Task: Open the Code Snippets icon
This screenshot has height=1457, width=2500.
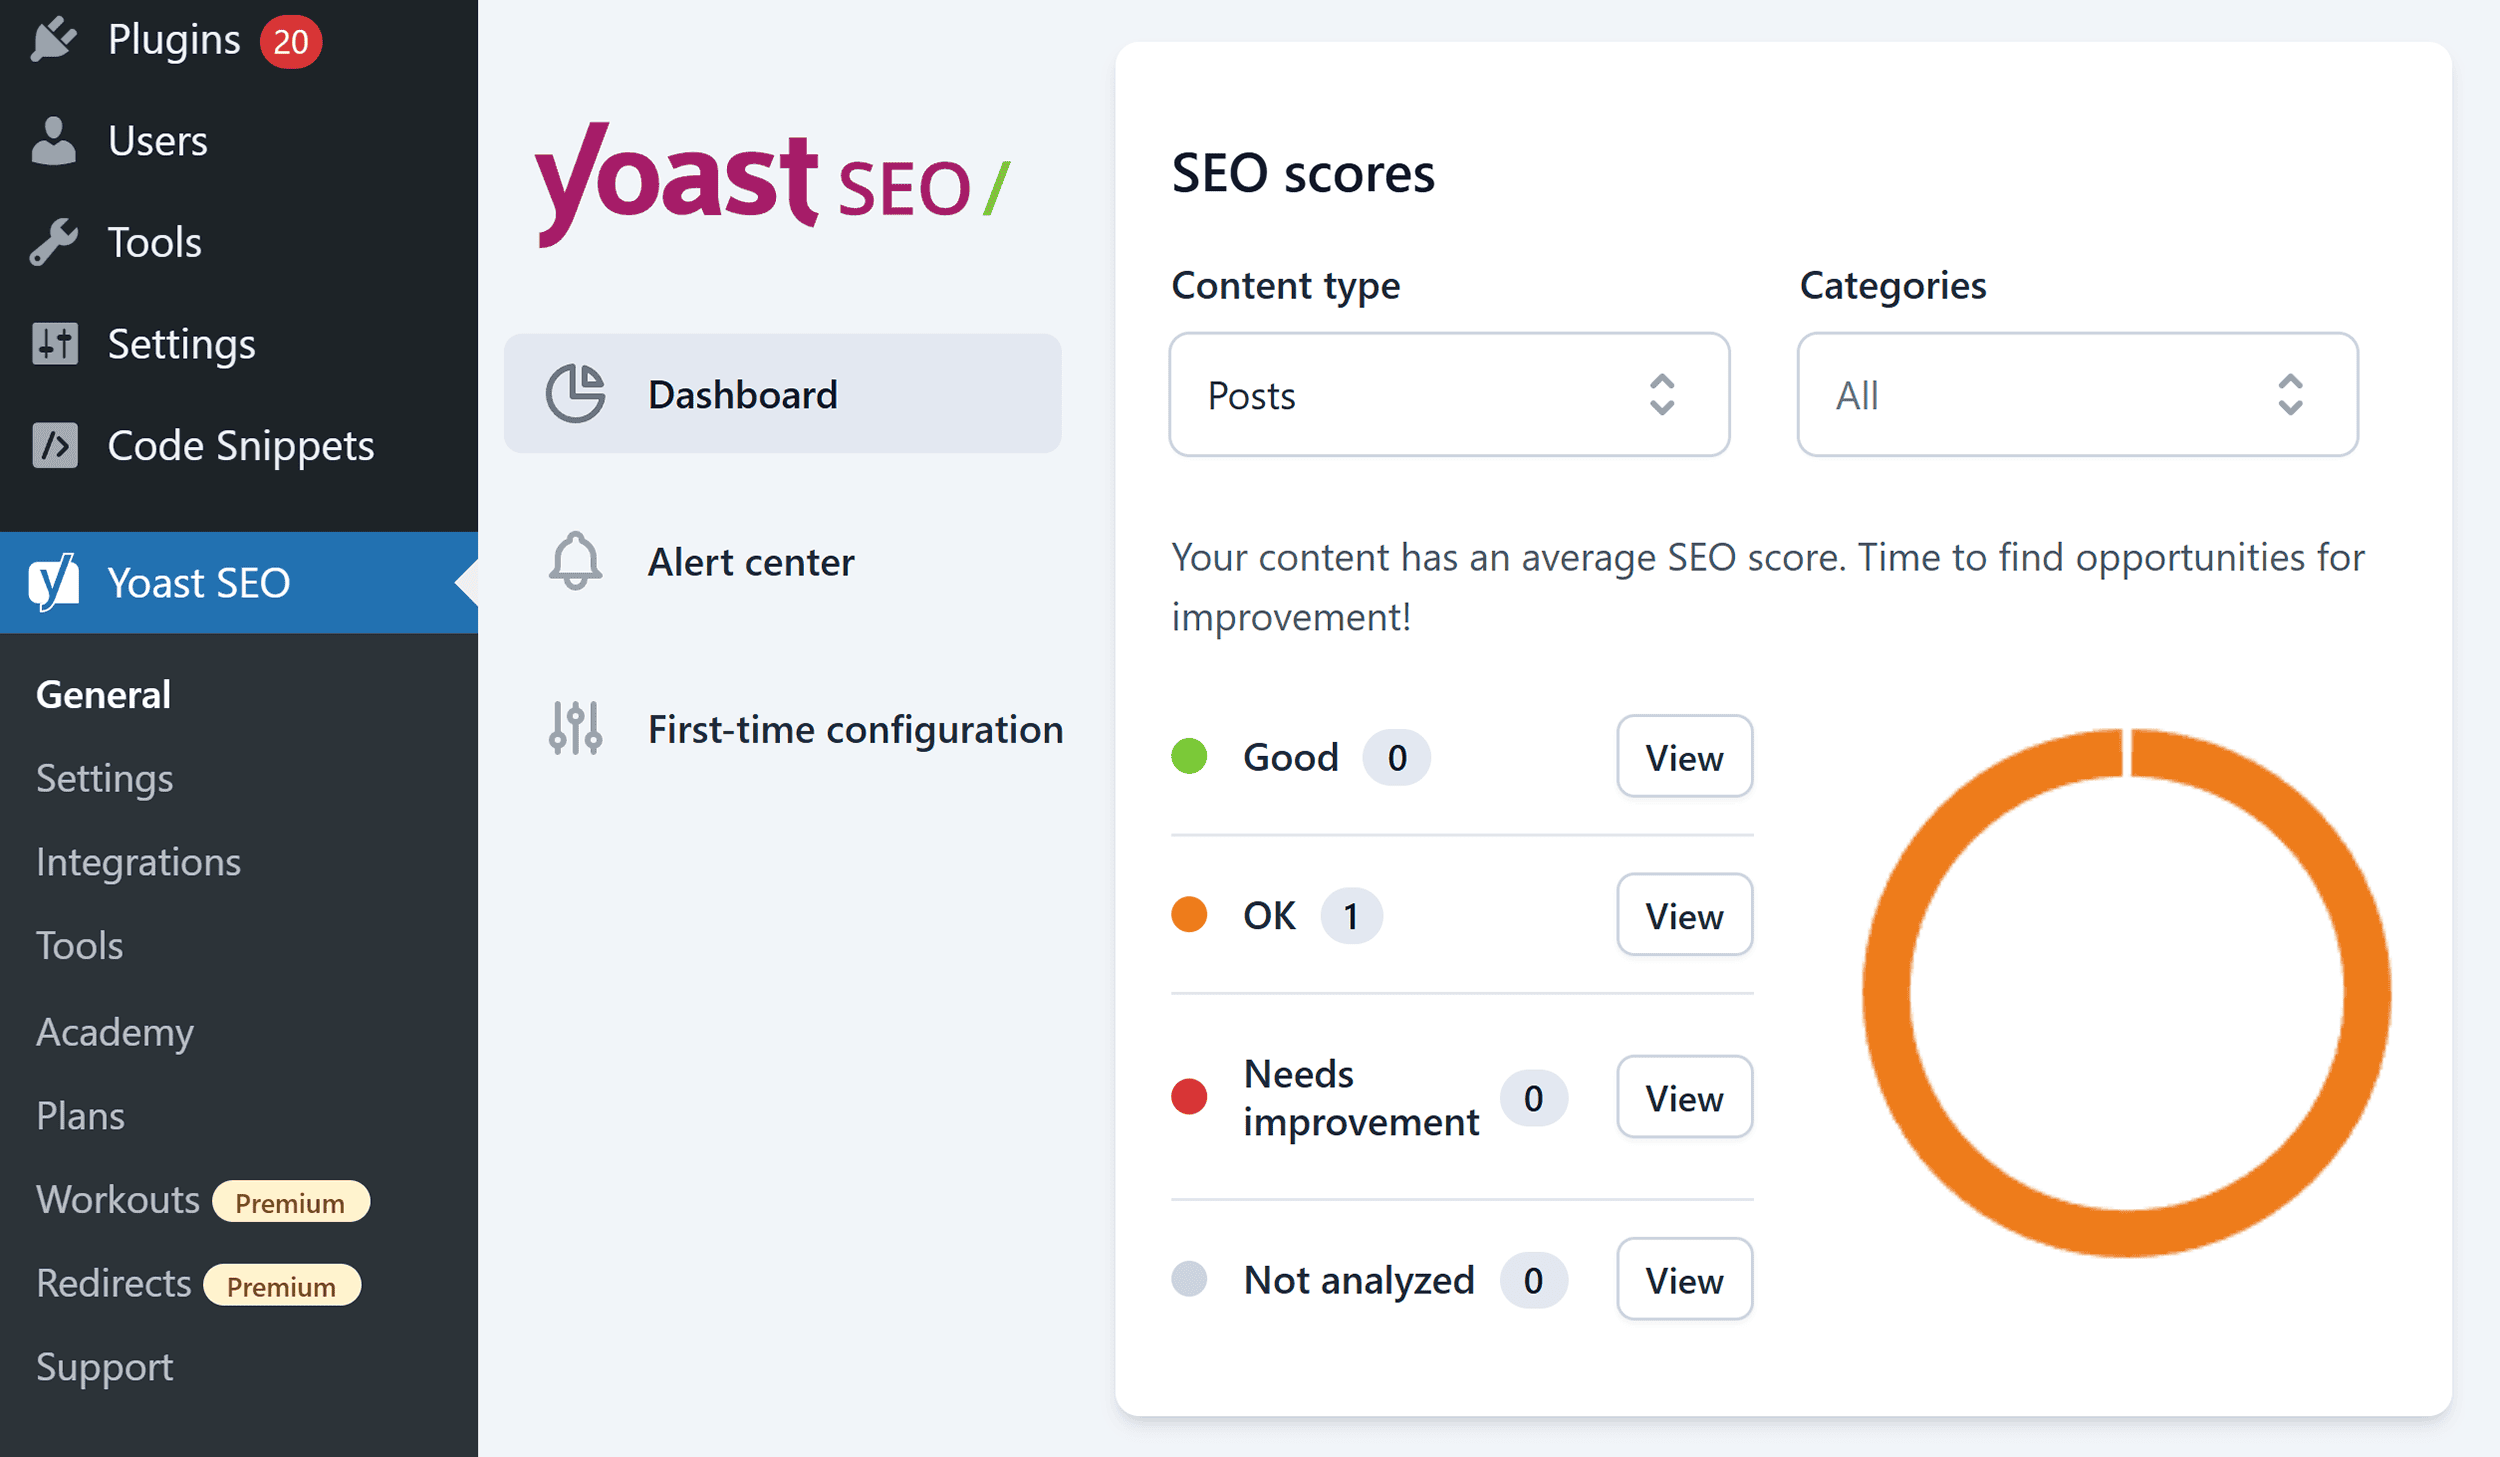Action: coord(55,446)
